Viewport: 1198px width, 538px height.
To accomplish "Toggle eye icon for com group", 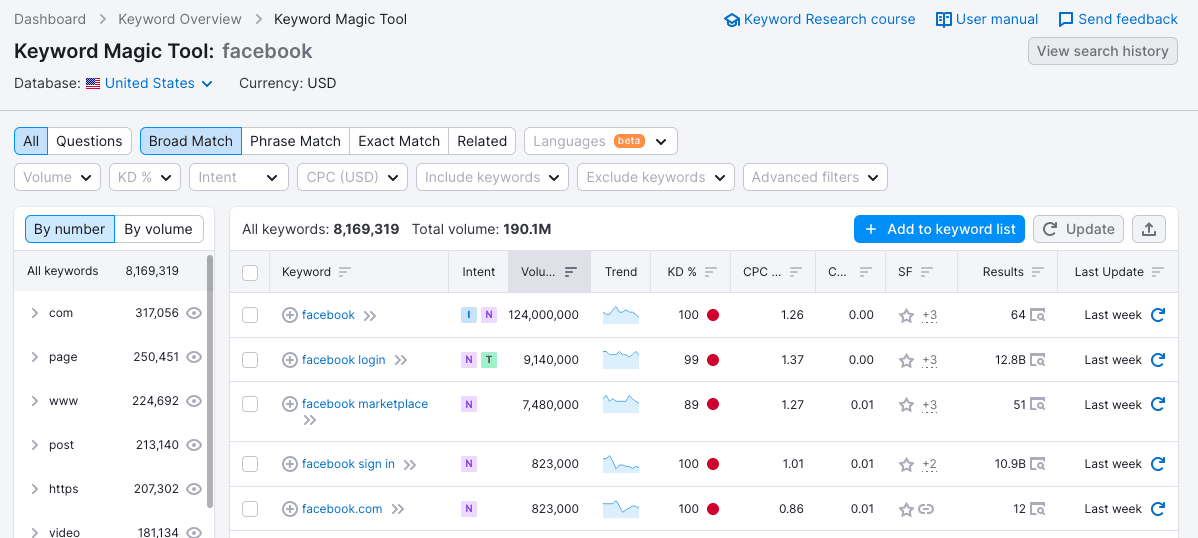I will 194,313.
